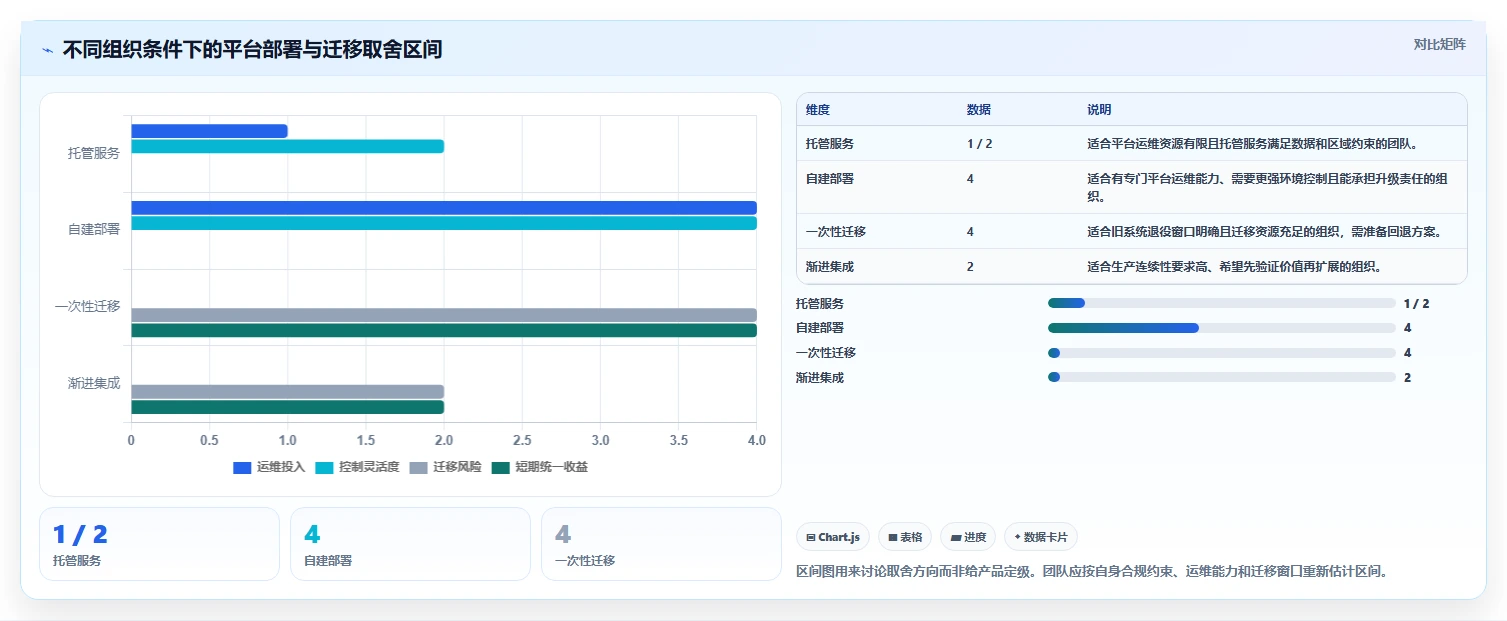Select the 托管服务 table row cell
1507x621 pixels.
(830, 144)
